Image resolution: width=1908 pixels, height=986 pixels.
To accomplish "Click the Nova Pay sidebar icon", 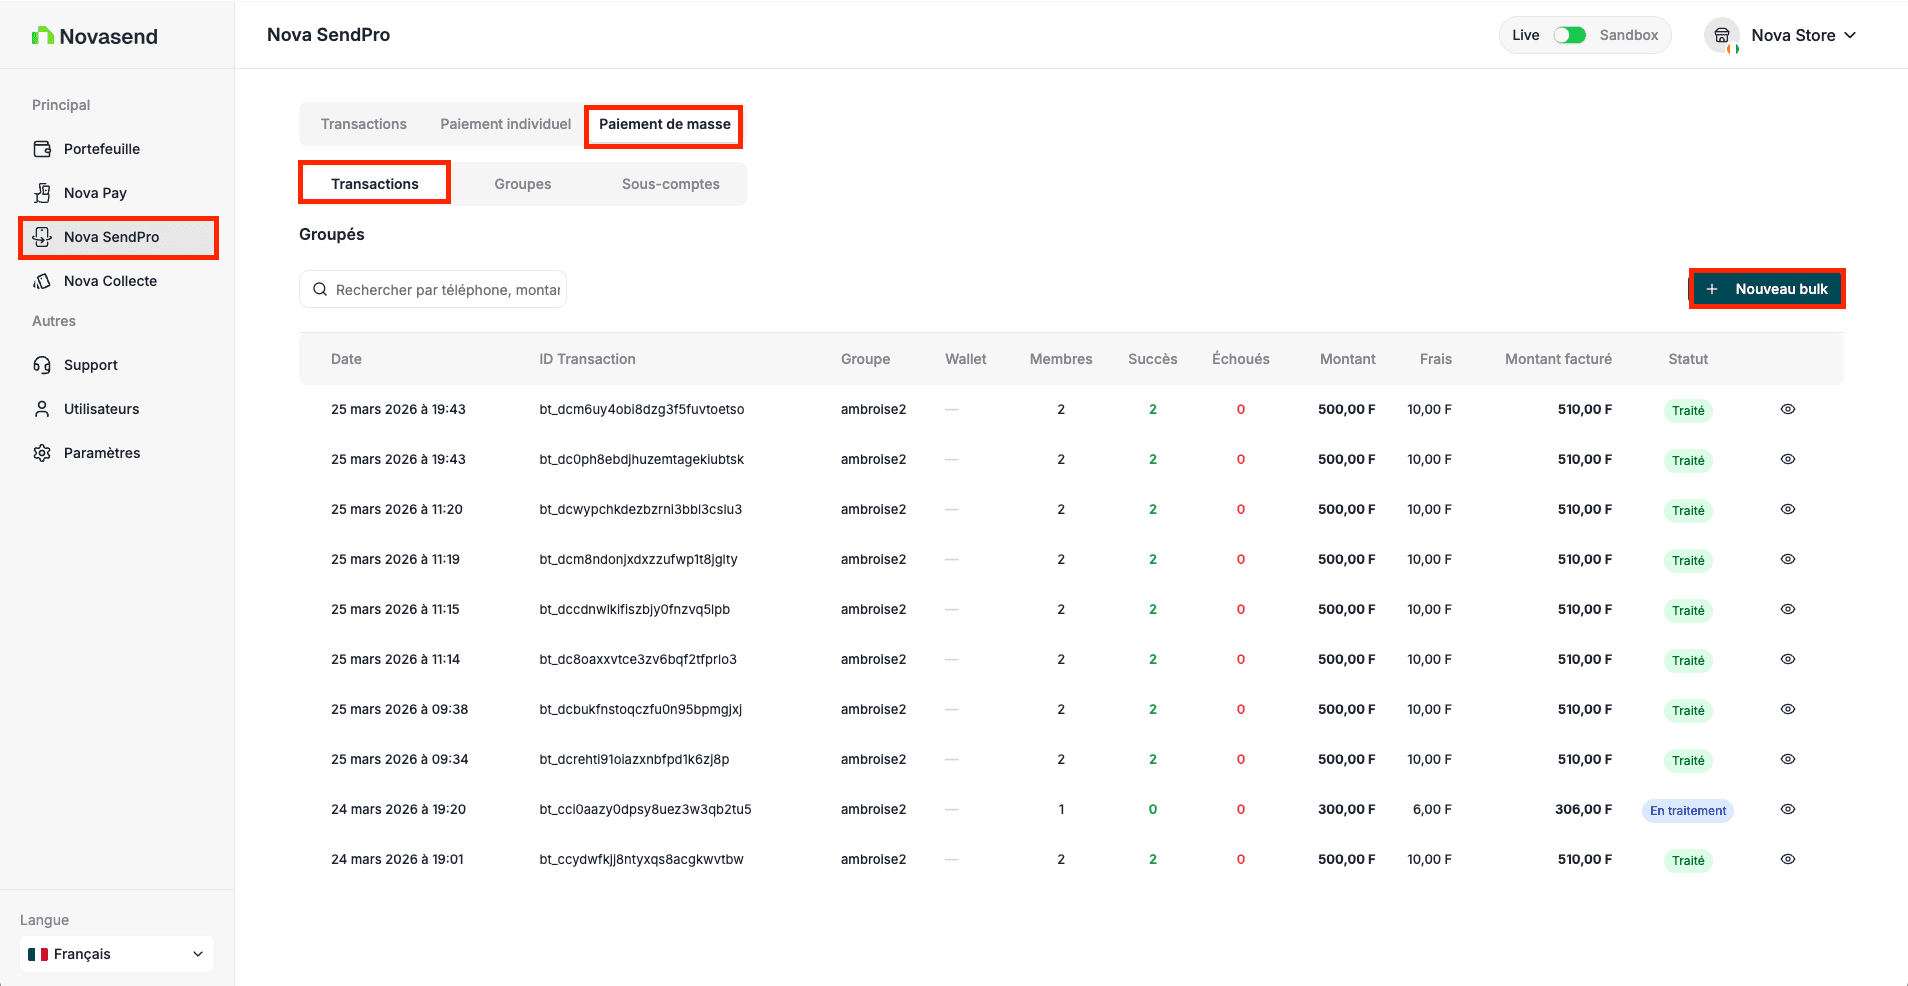I will point(42,193).
